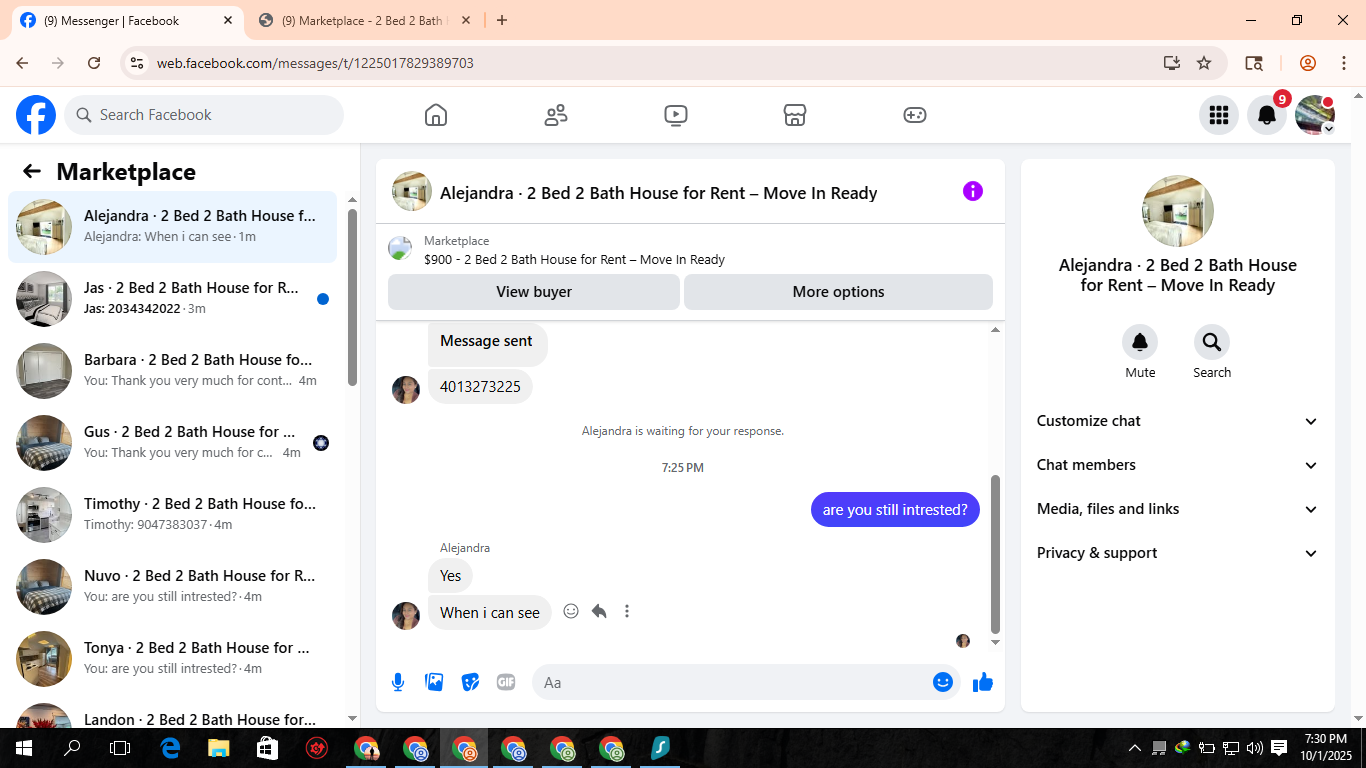Click the browser address bar URL
1366x768 pixels.
(315, 63)
